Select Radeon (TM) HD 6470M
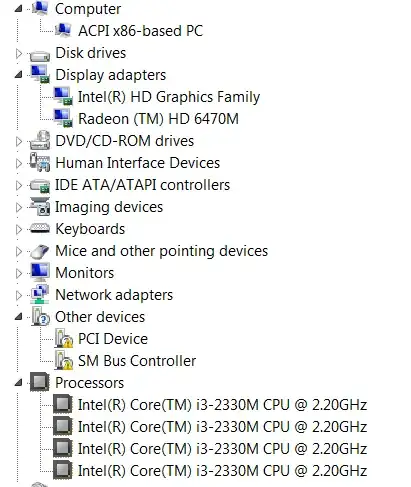 point(158,119)
